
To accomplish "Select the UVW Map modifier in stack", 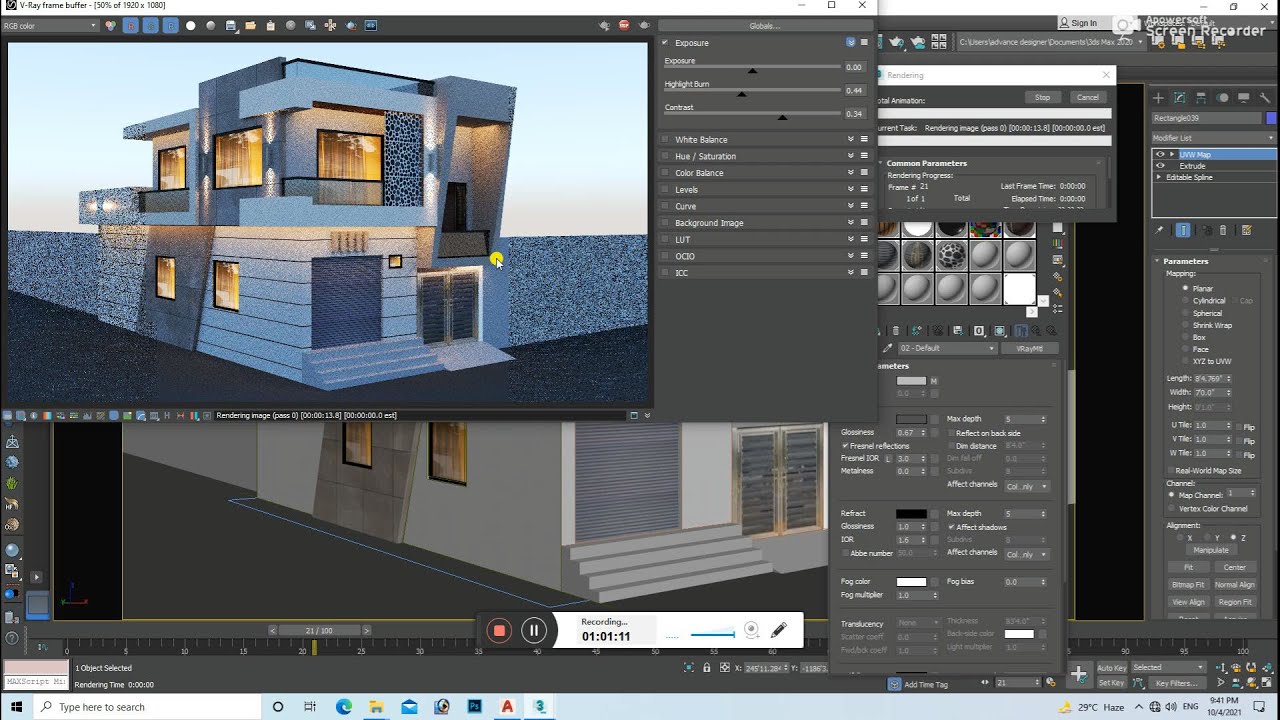I will pos(1195,154).
